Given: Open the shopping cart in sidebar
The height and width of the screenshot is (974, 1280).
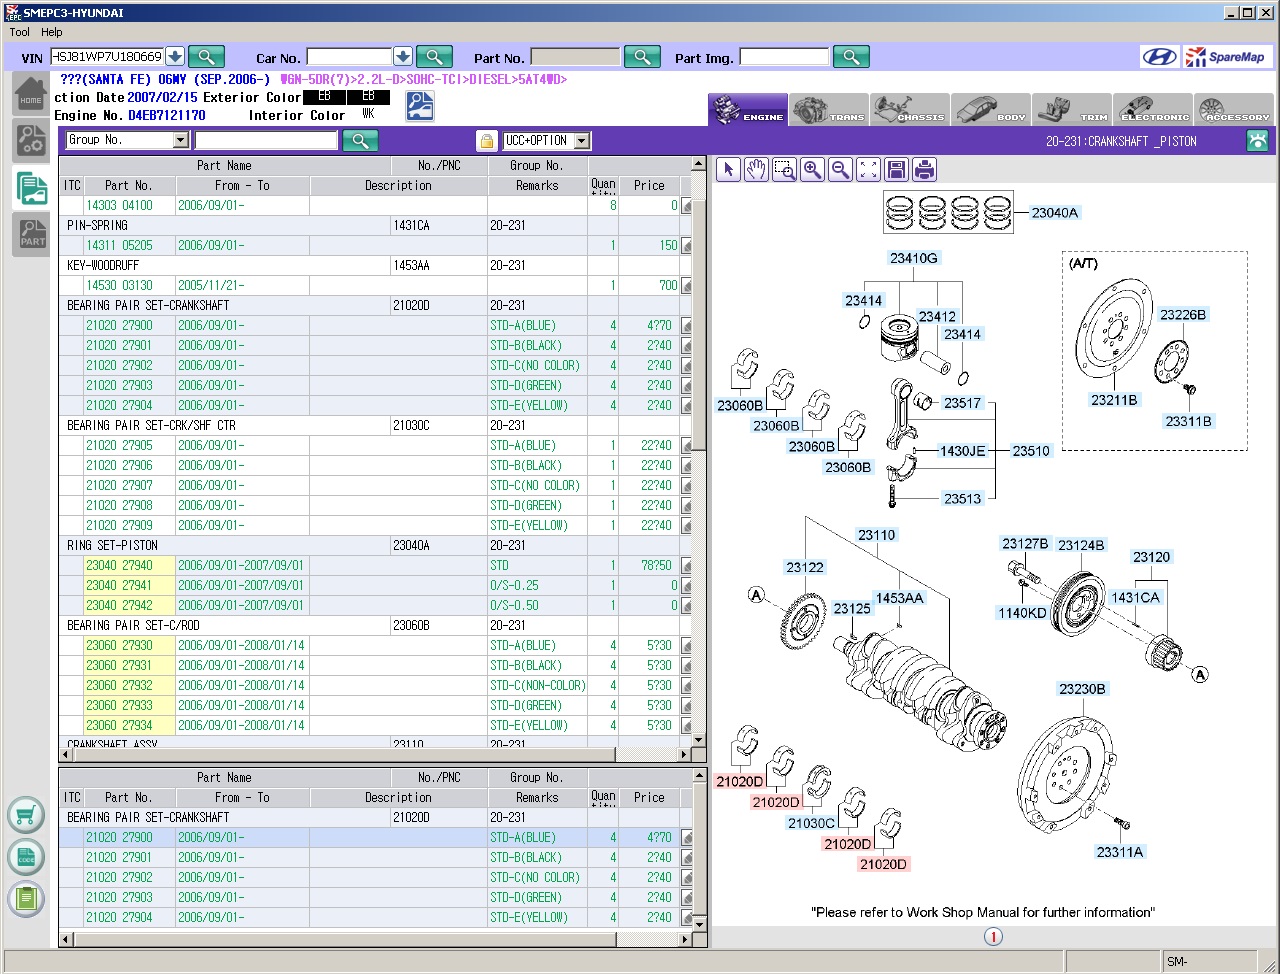Looking at the screenshot, I should tap(26, 815).
